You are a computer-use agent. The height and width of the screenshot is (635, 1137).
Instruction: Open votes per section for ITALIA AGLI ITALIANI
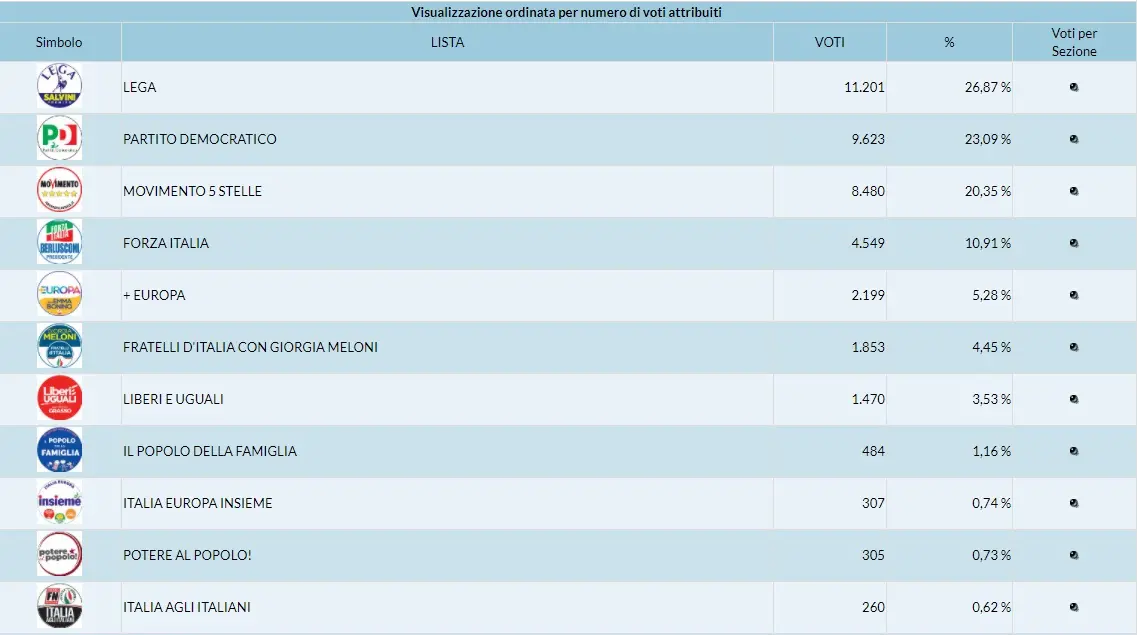click(1074, 607)
